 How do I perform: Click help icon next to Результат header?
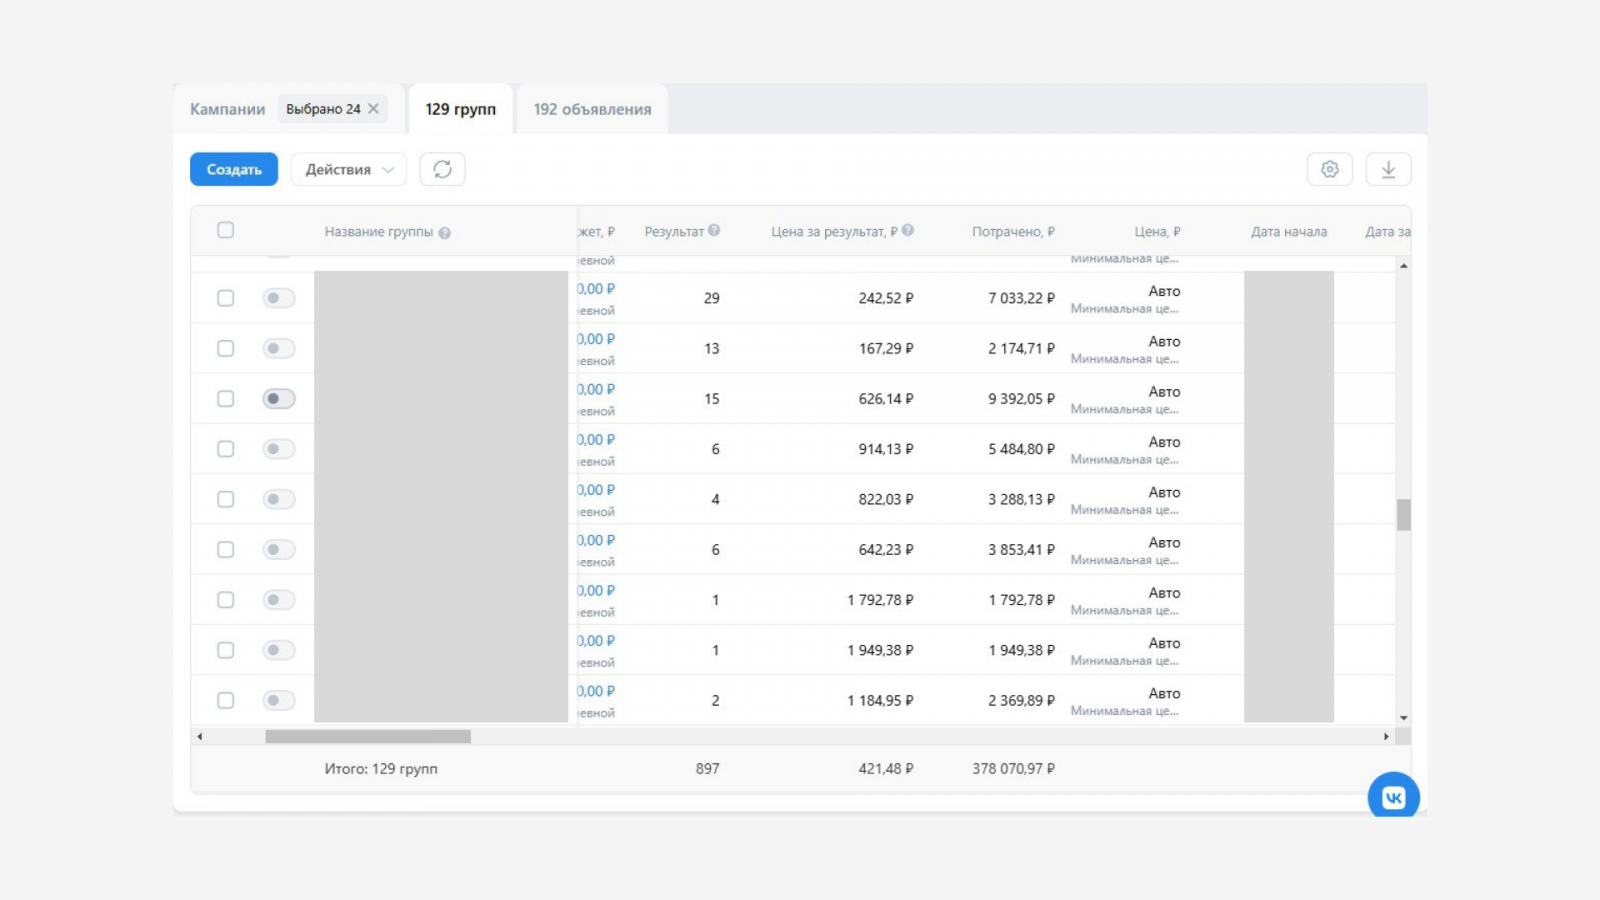[x=714, y=231]
